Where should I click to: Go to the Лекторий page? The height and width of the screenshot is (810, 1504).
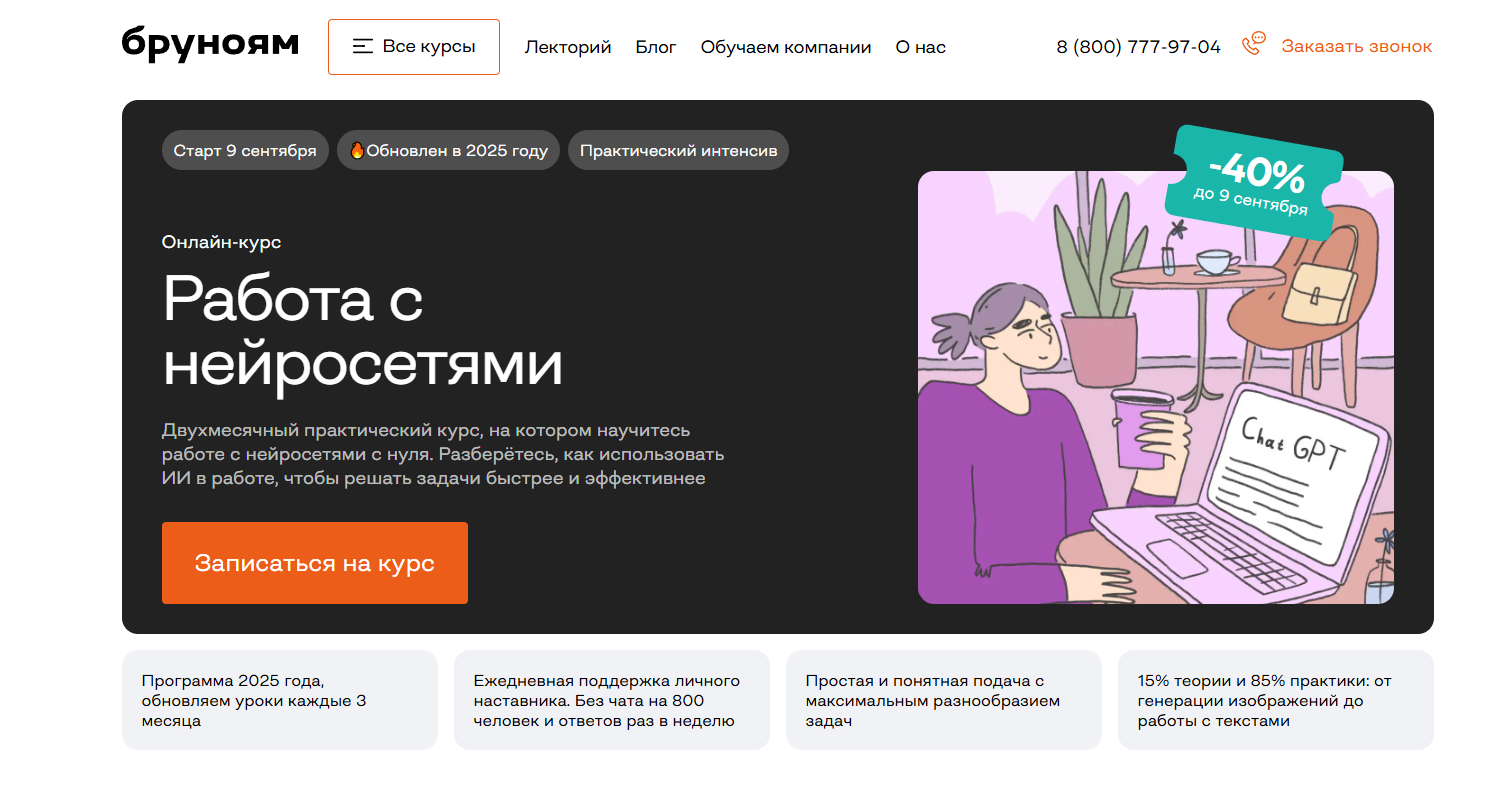[x=568, y=47]
